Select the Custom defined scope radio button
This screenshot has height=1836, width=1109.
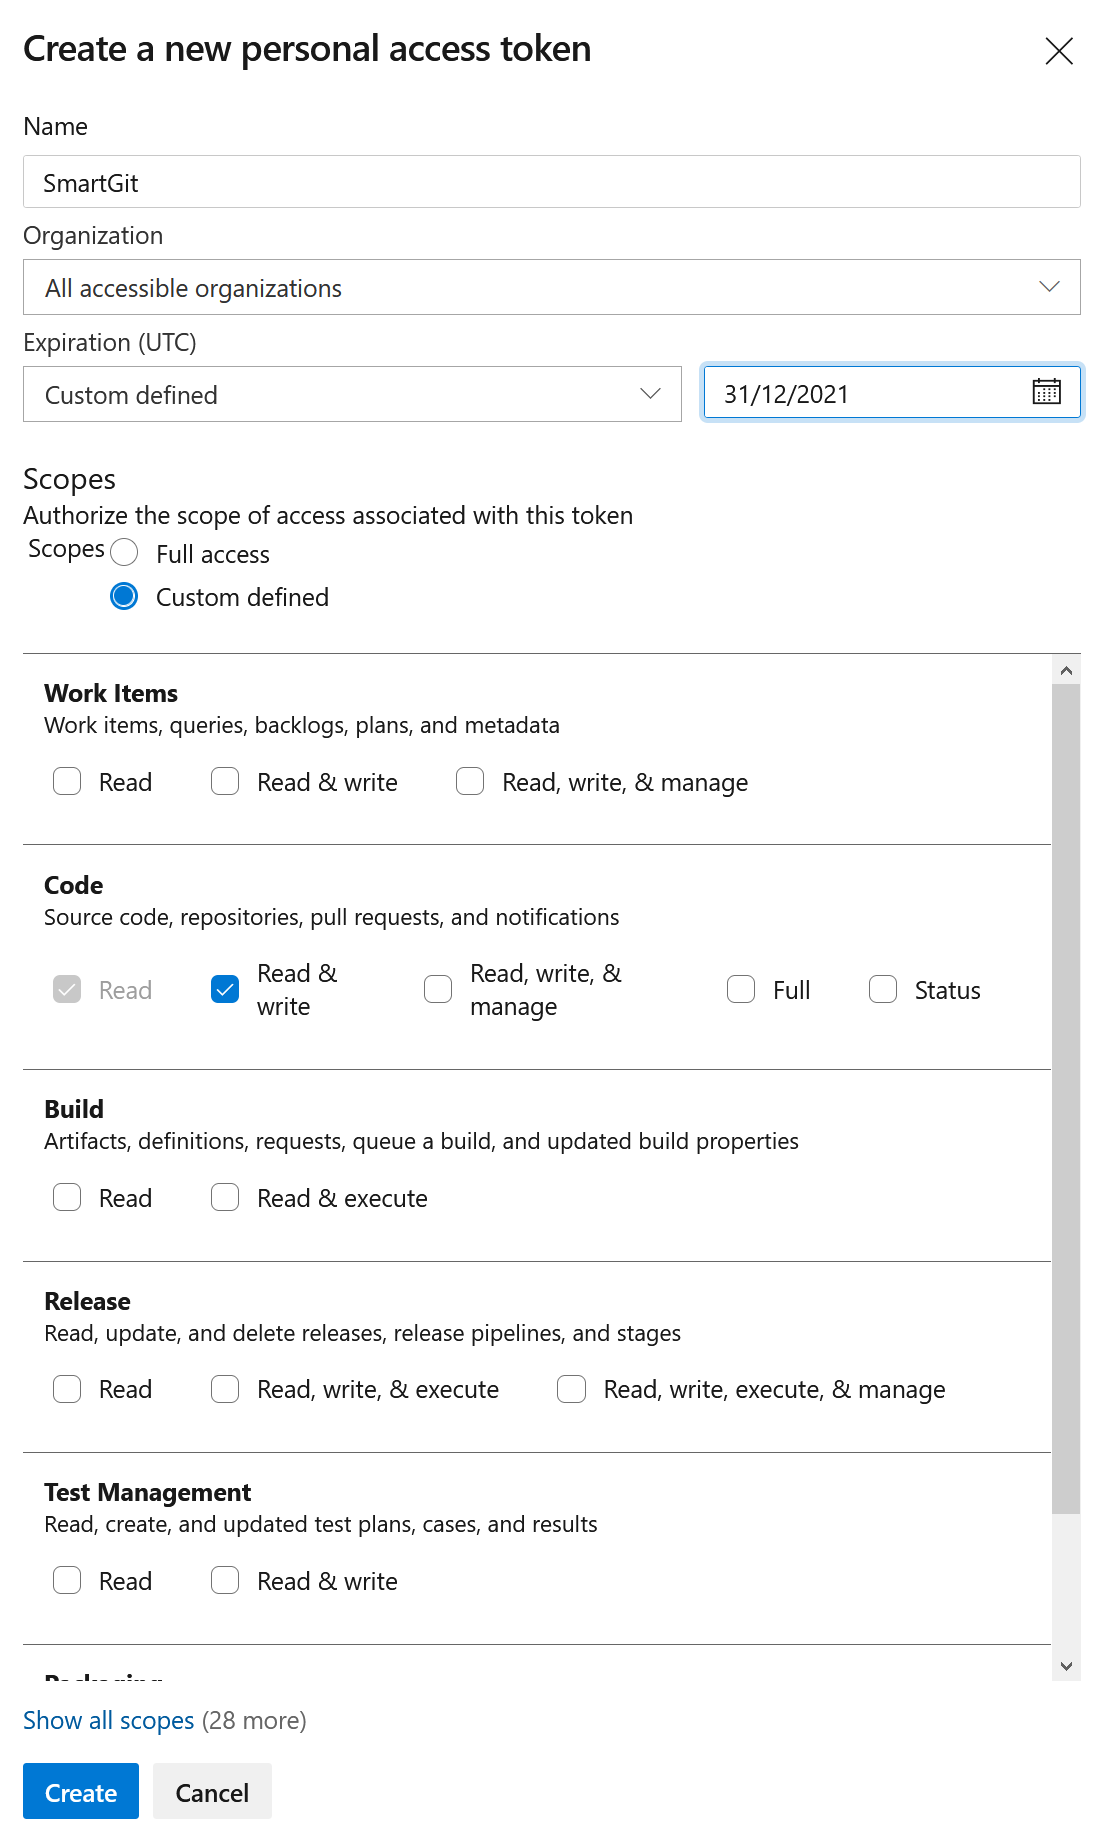point(124,597)
